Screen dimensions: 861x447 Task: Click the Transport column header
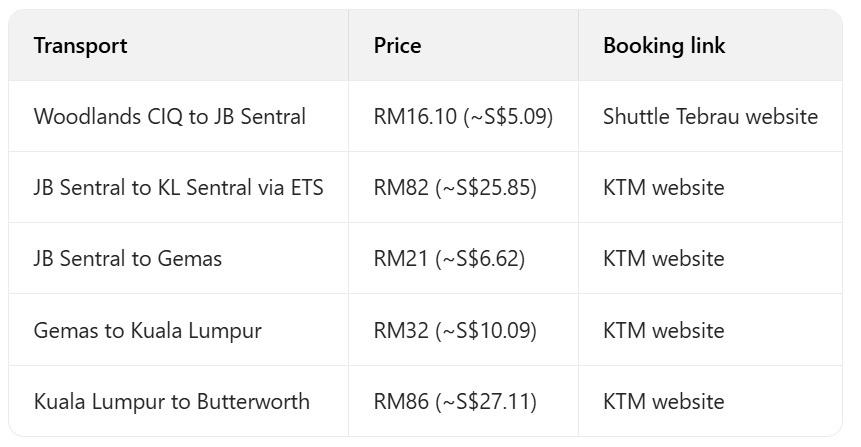click(x=80, y=46)
